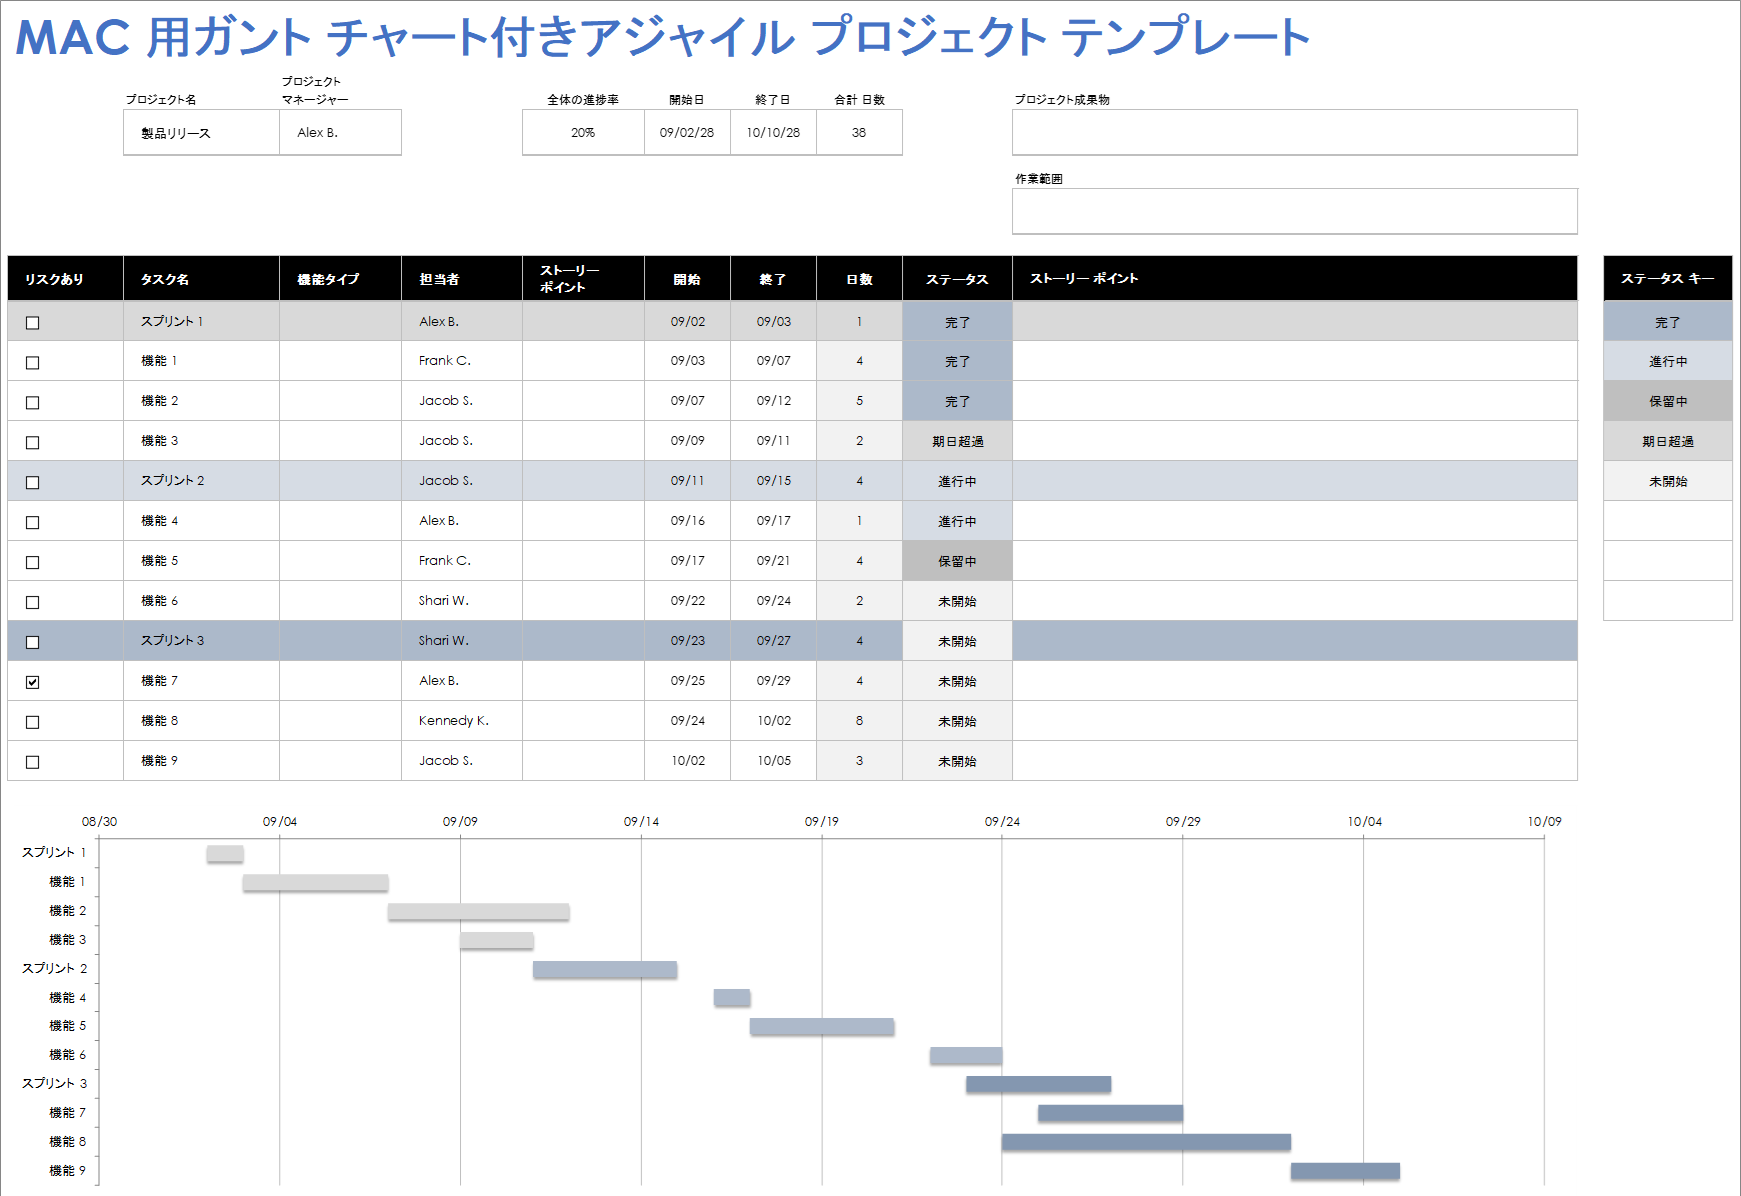The height and width of the screenshot is (1196, 1741).
Task: Check the risk box for 機能 4
Action: pyautogui.click(x=32, y=523)
